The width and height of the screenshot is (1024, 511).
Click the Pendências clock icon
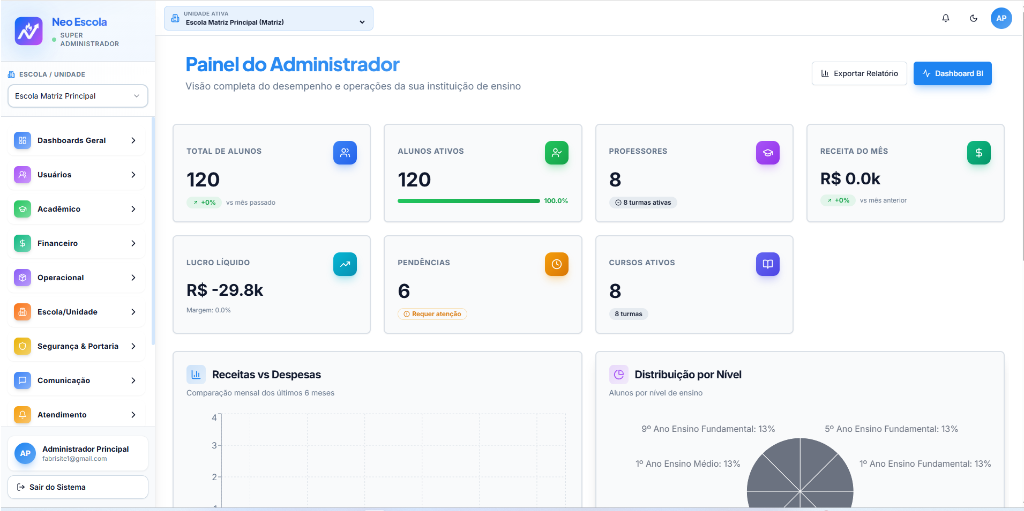(x=556, y=265)
